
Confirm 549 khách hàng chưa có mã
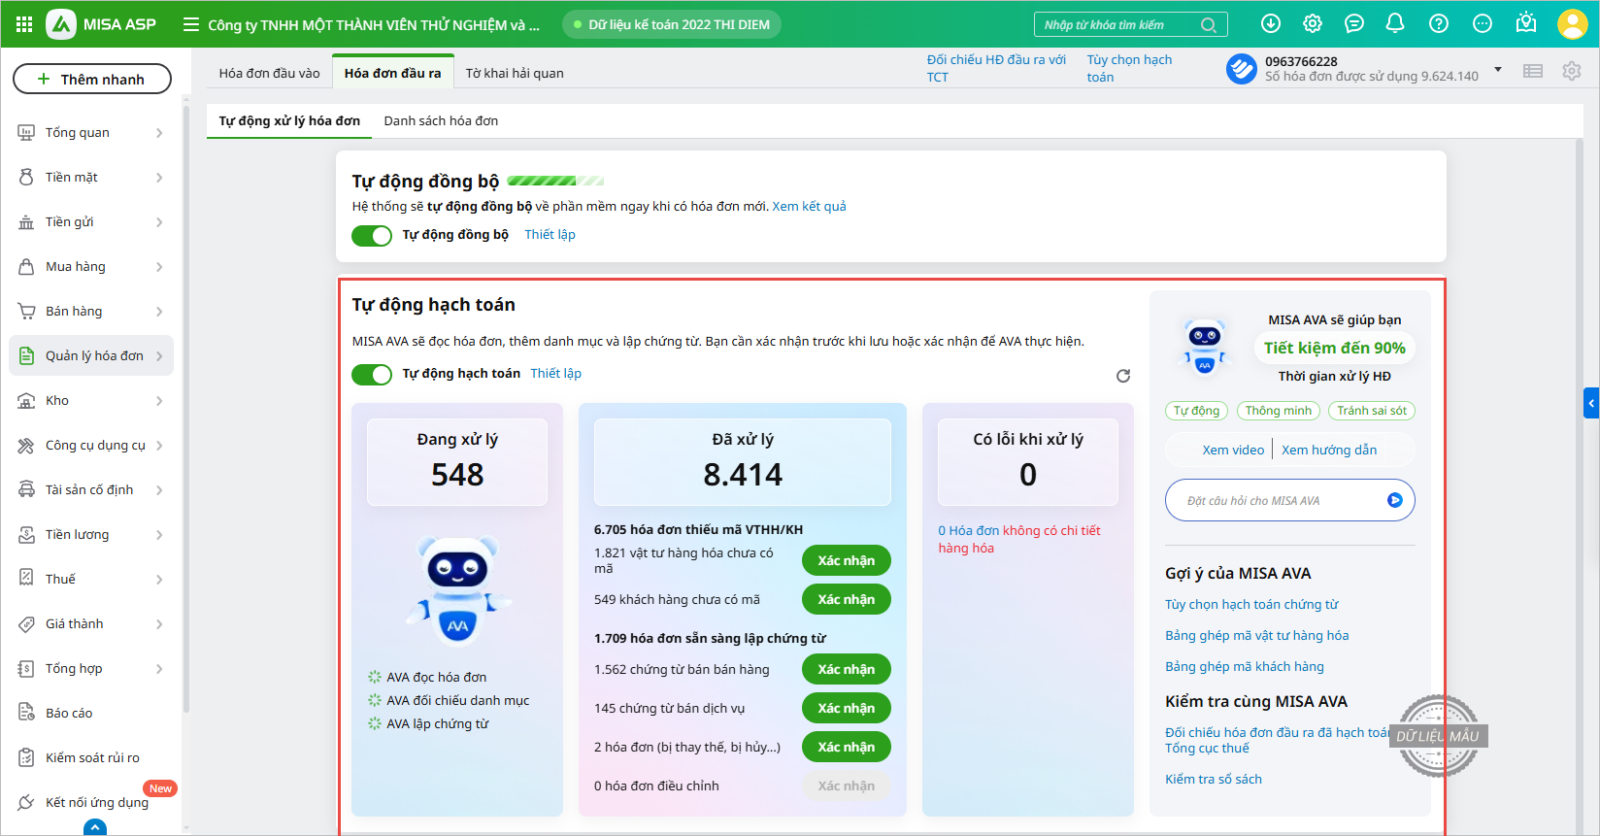tap(845, 599)
